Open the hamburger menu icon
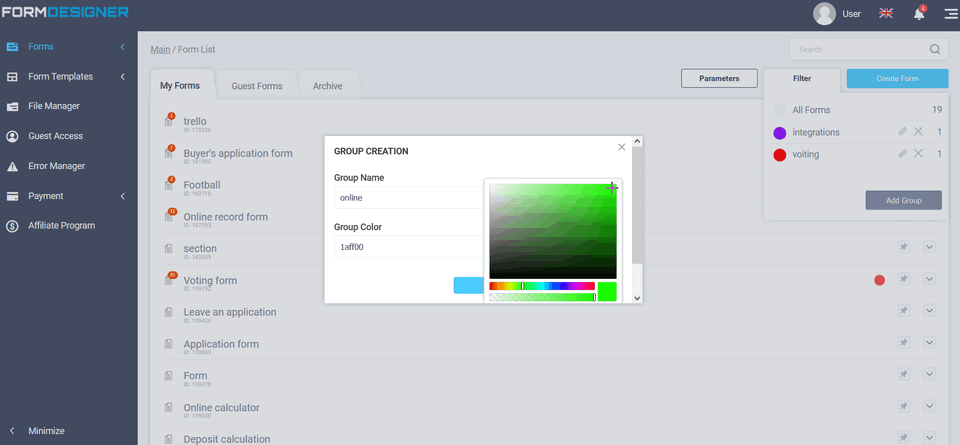Screen dimensions: 960x445 point(951,13)
